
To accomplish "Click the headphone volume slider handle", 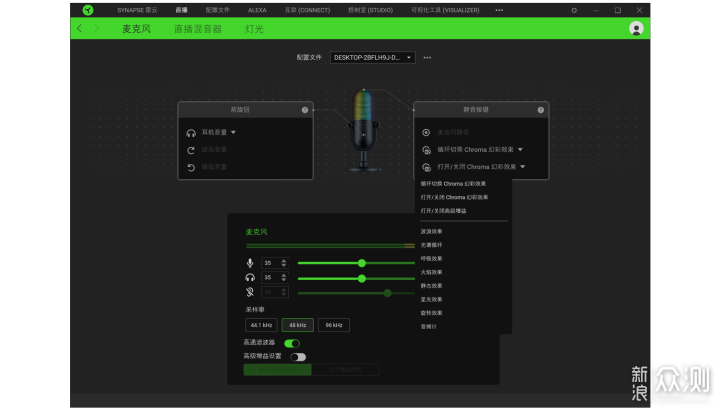I will (362, 278).
